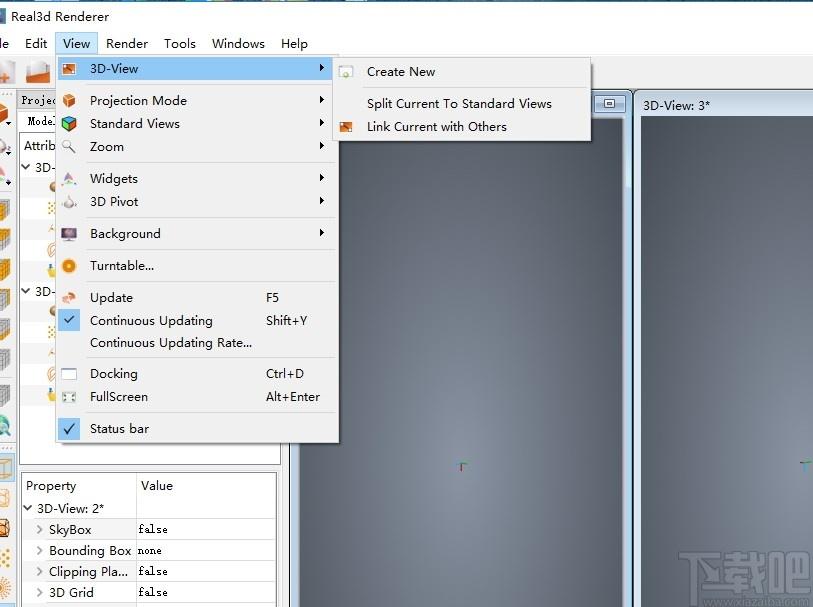This screenshot has width=813, height=607.
Task: Open the Help menu
Action: coord(294,44)
